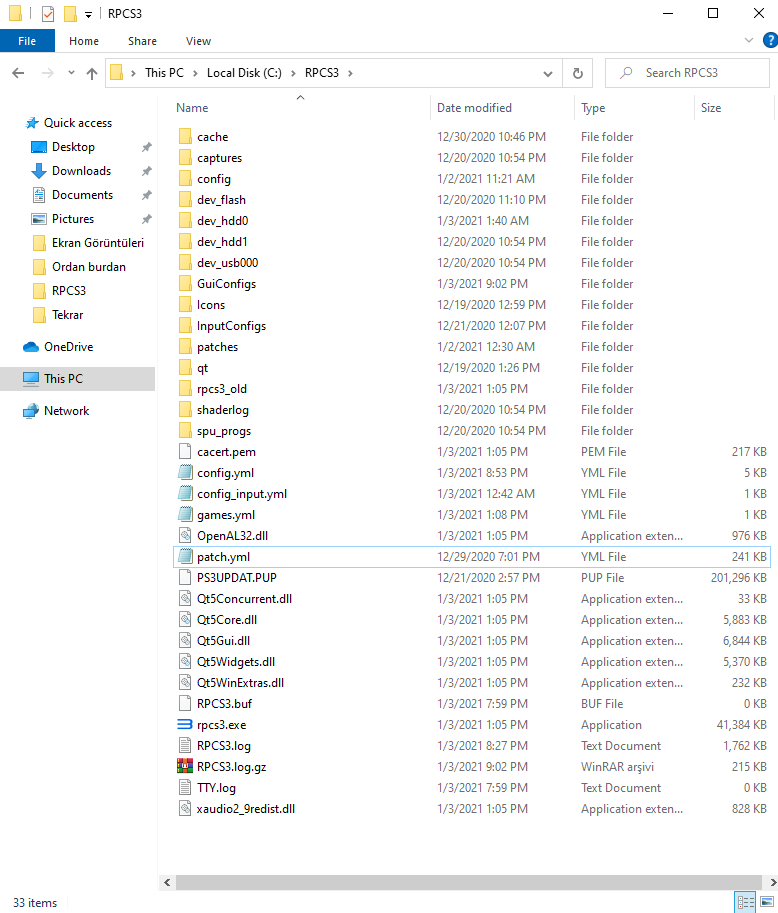Expand the ribbon with the chevron
Screen dimensions: 778x913
click(749, 40)
